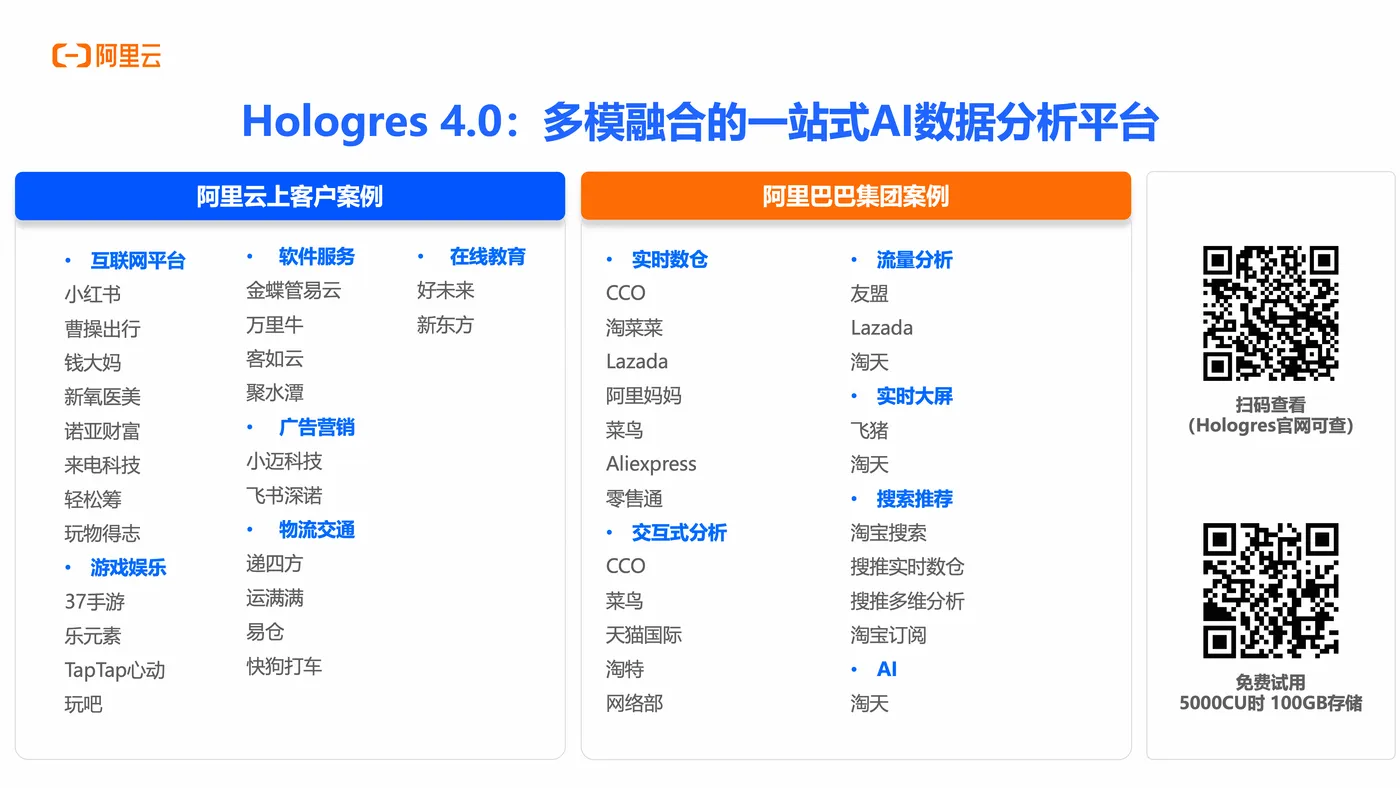Click the QR code above 免费试用

pyautogui.click(x=1270, y=590)
